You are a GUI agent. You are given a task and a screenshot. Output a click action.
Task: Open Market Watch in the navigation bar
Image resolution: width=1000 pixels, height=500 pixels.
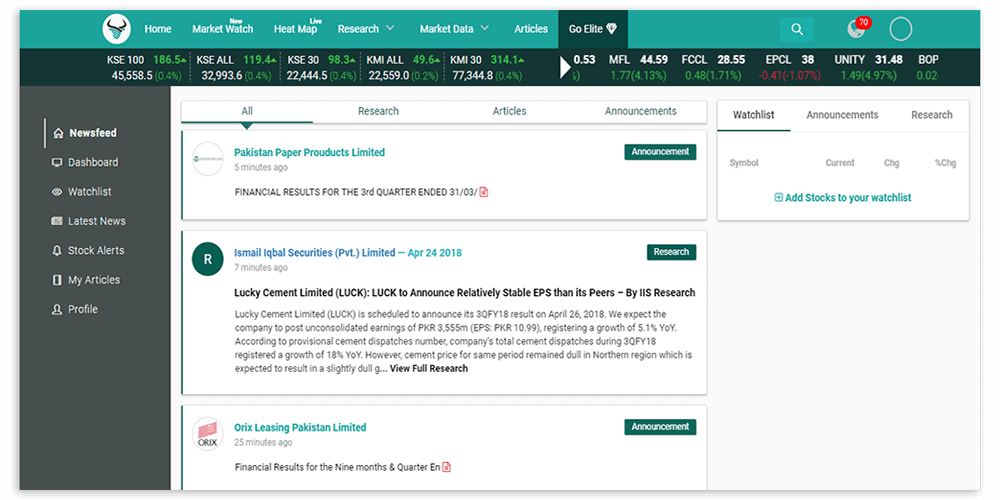(223, 29)
